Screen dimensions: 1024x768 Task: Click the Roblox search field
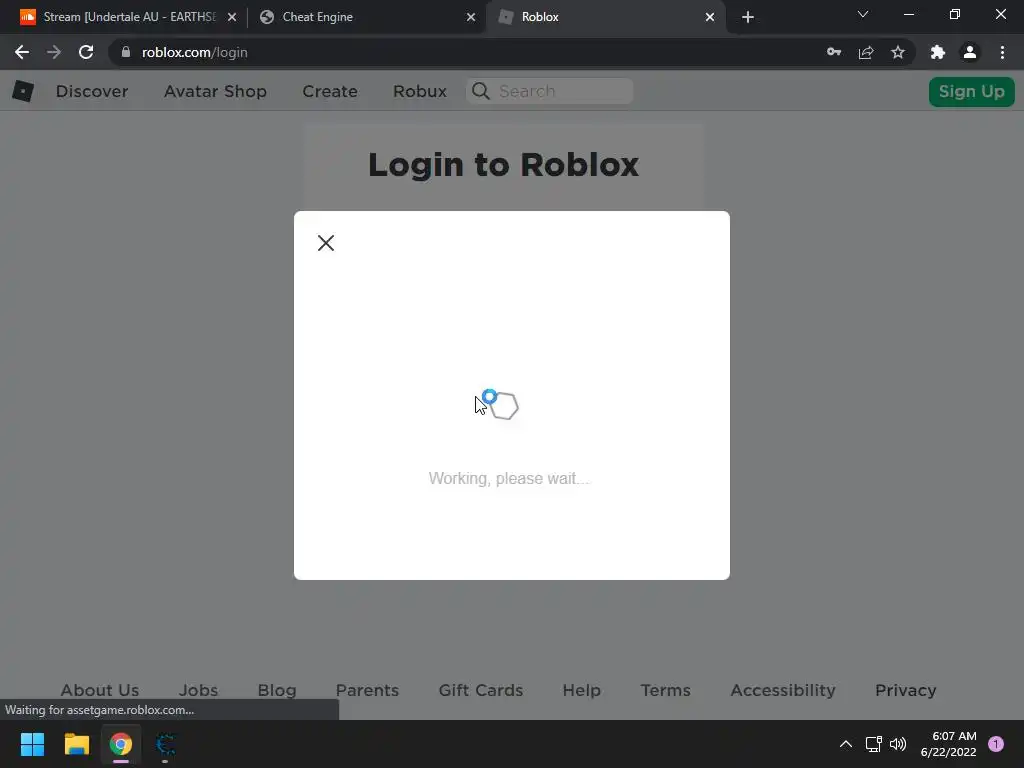click(549, 91)
